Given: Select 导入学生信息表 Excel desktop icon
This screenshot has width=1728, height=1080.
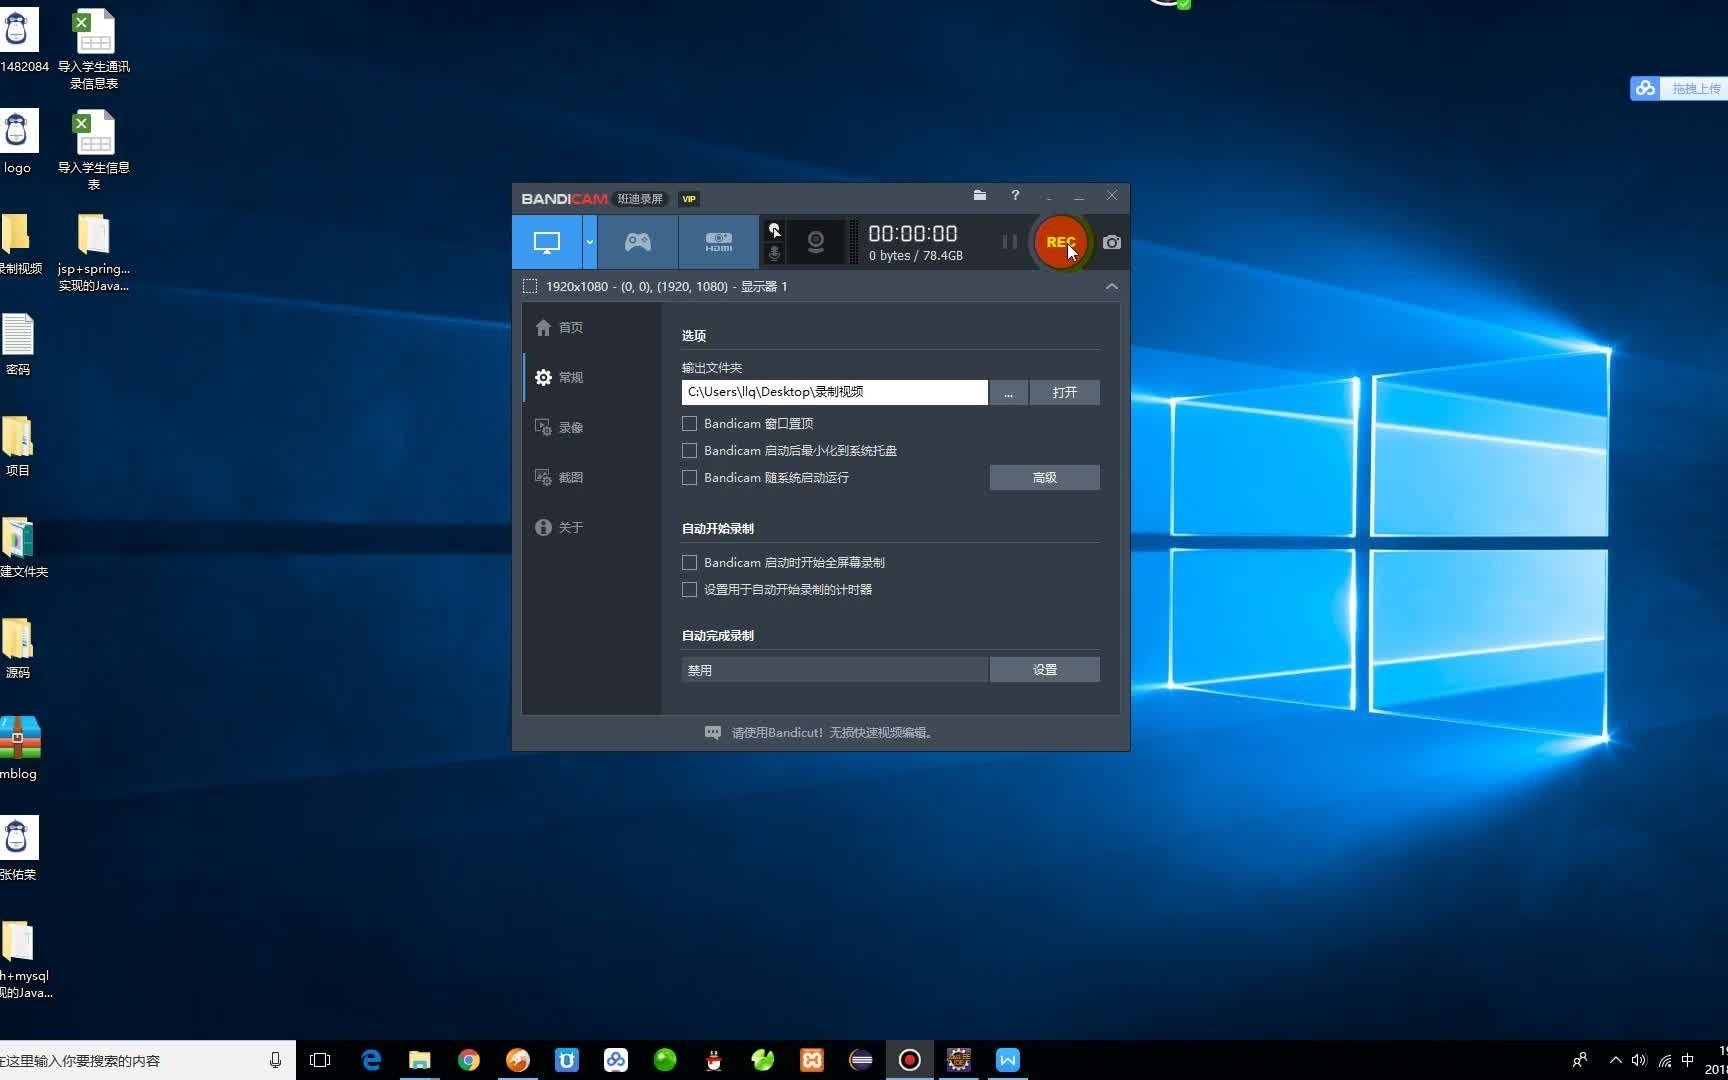Looking at the screenshot, I should pos(94,151).
